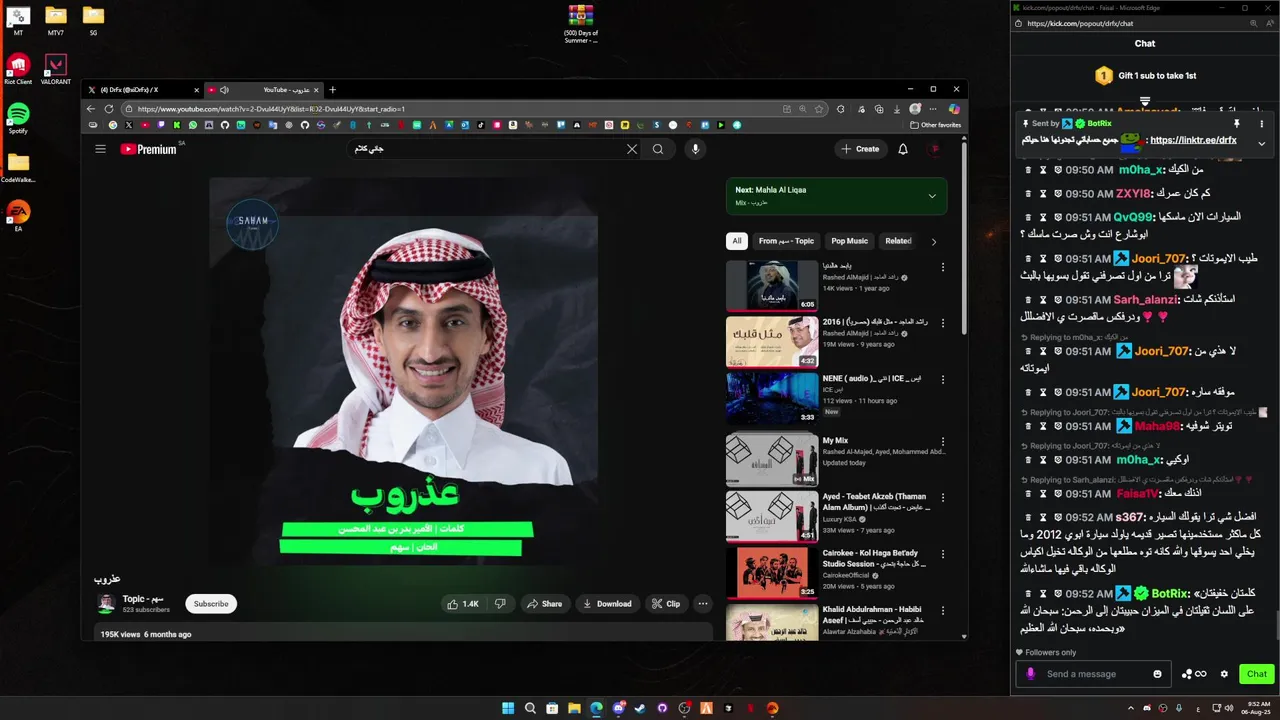Open the YouTube guide hamburger menu
The width and height of the screenshot is (1280, 720).
[100, 149]
